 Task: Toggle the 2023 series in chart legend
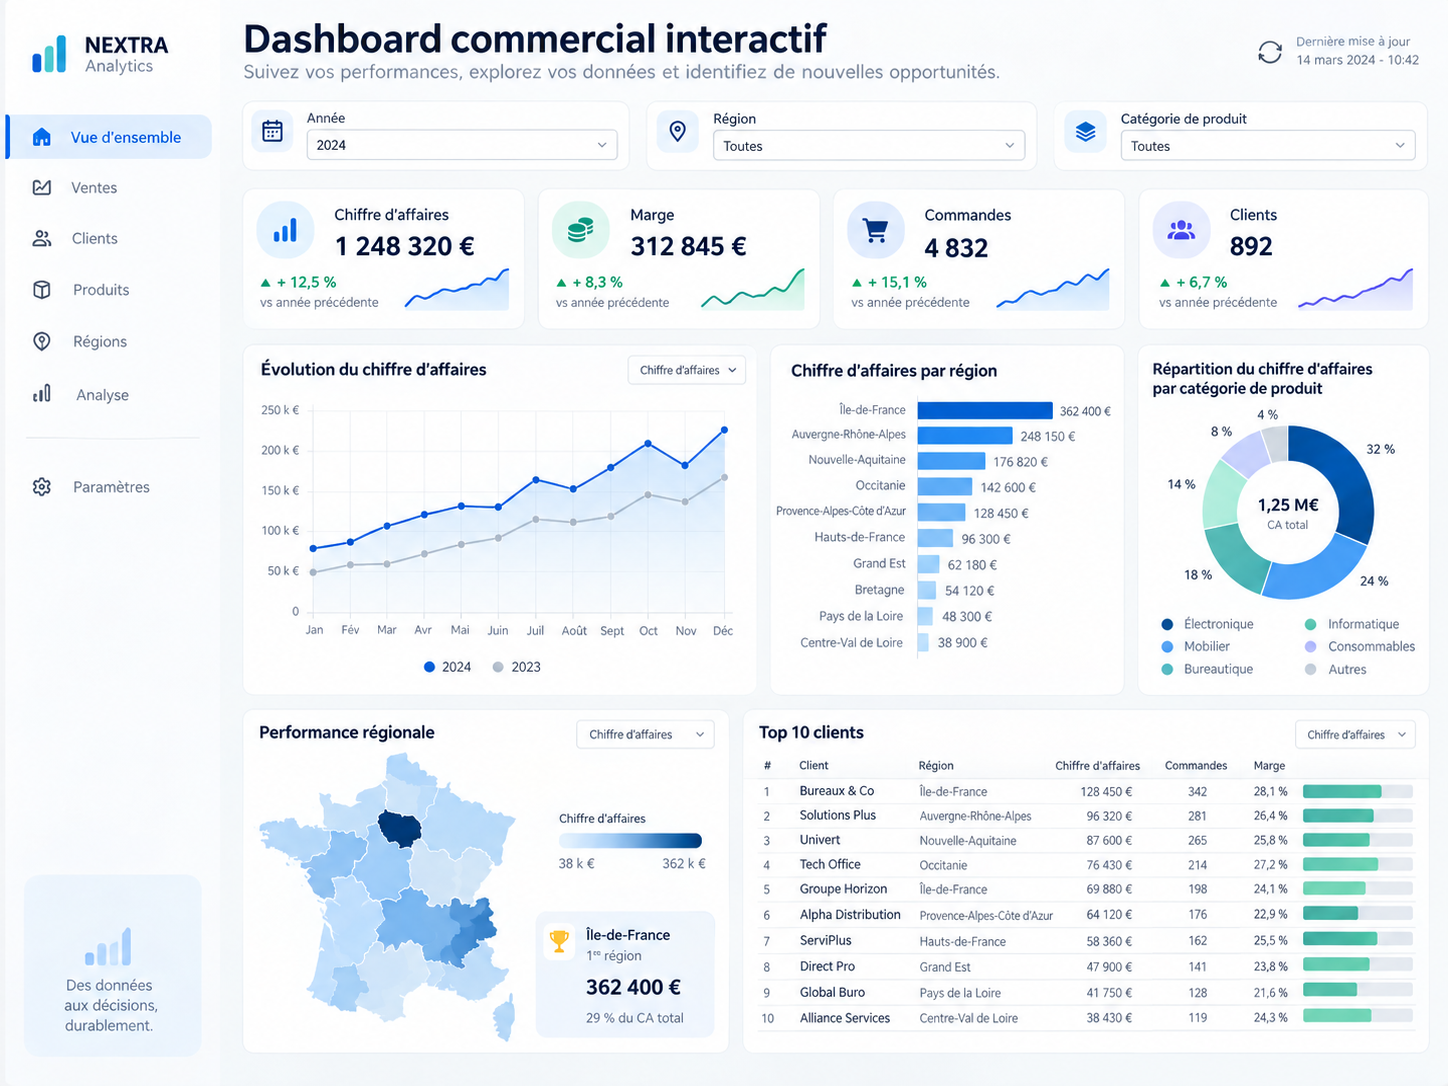516,667
